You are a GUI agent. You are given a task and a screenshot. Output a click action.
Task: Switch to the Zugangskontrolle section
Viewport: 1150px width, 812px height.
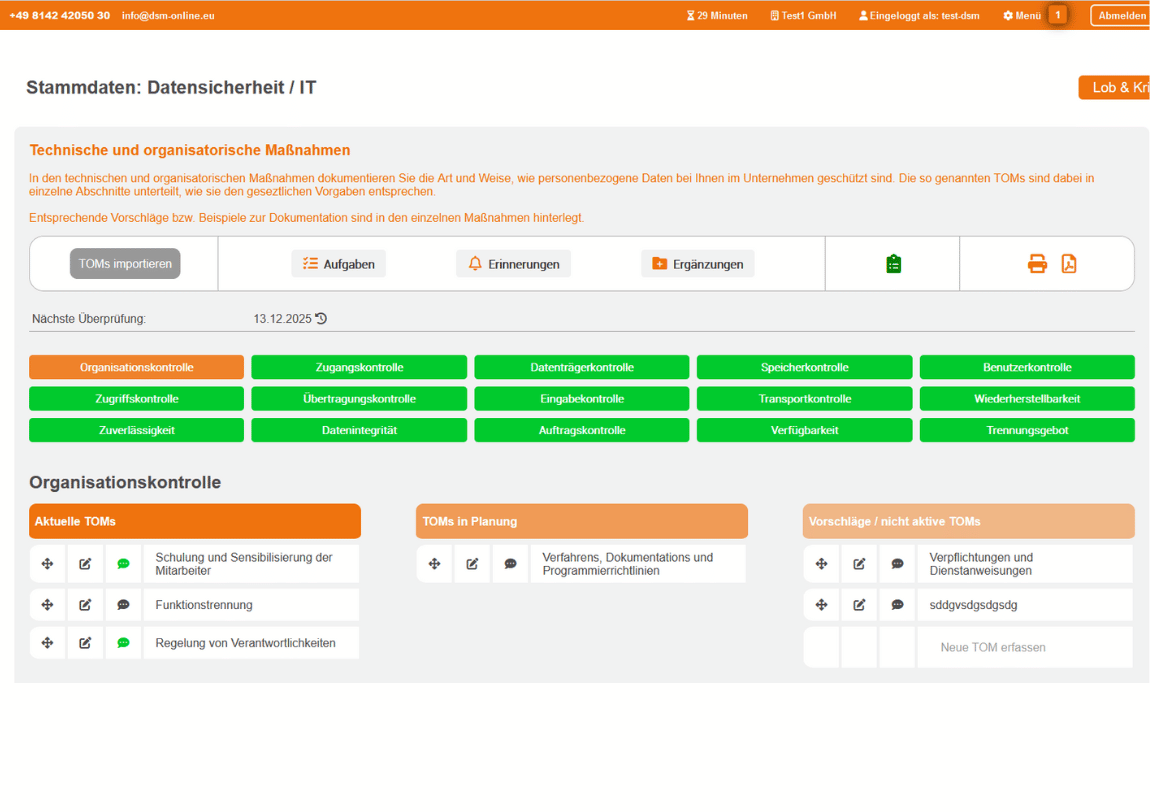pos(359,367)
